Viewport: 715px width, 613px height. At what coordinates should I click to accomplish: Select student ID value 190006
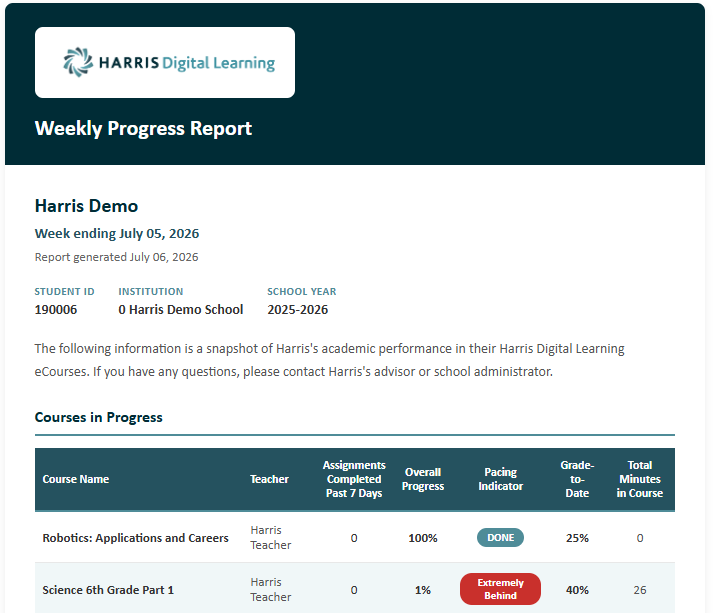pyautogui.click(x=56, y=310)
